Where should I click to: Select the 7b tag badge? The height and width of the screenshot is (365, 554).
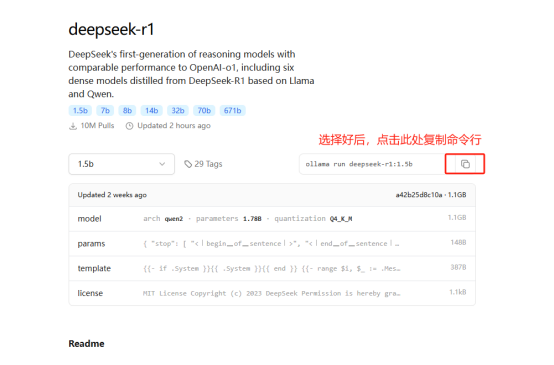(105, 111)
